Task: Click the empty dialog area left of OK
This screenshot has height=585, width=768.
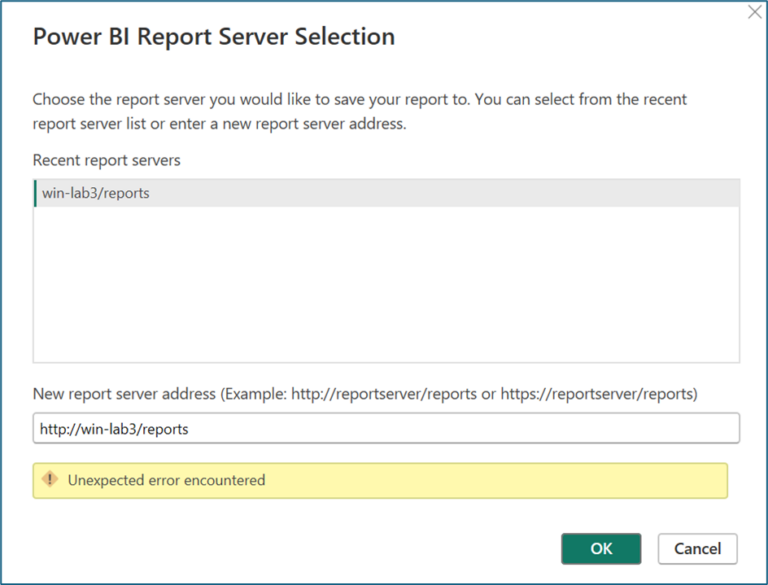Action: pyautogui.click(x=300, y=548)
